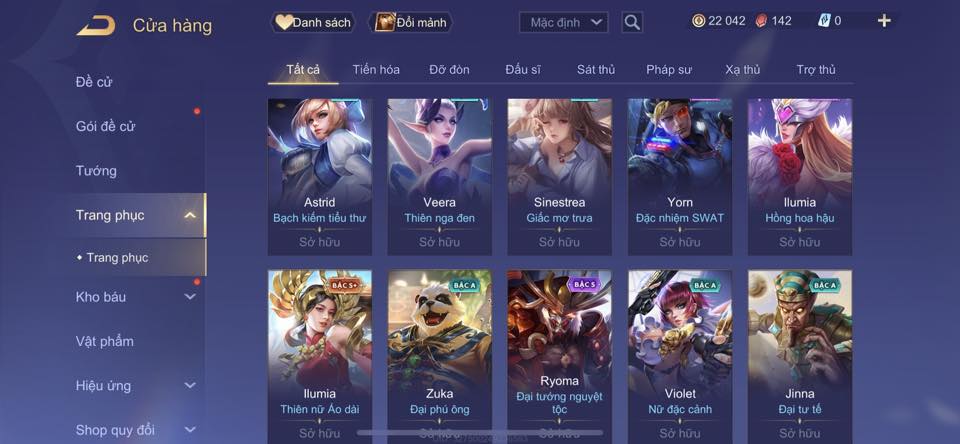
Task: Expand the Kho báu sidebar section
Action: point(190,296)
